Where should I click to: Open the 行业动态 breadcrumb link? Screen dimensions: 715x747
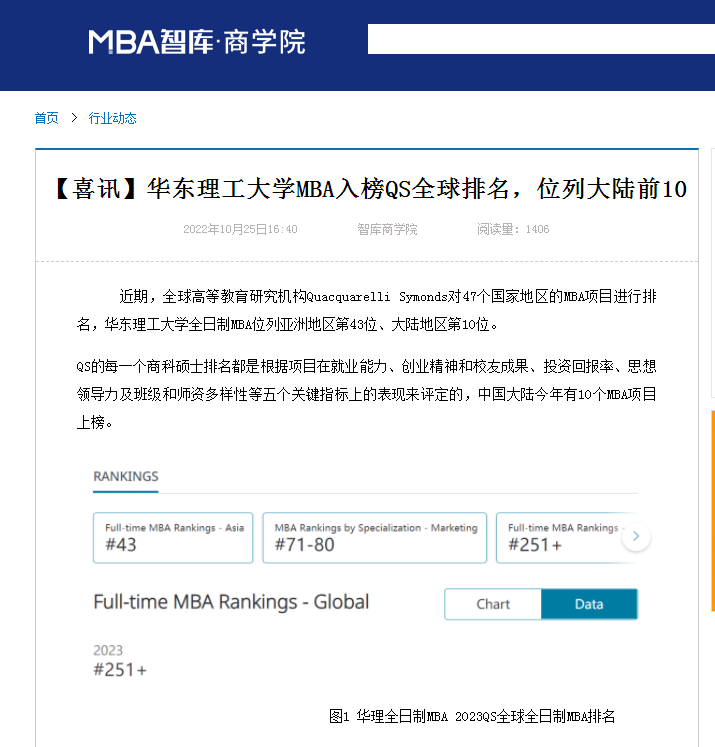point(112,118)
